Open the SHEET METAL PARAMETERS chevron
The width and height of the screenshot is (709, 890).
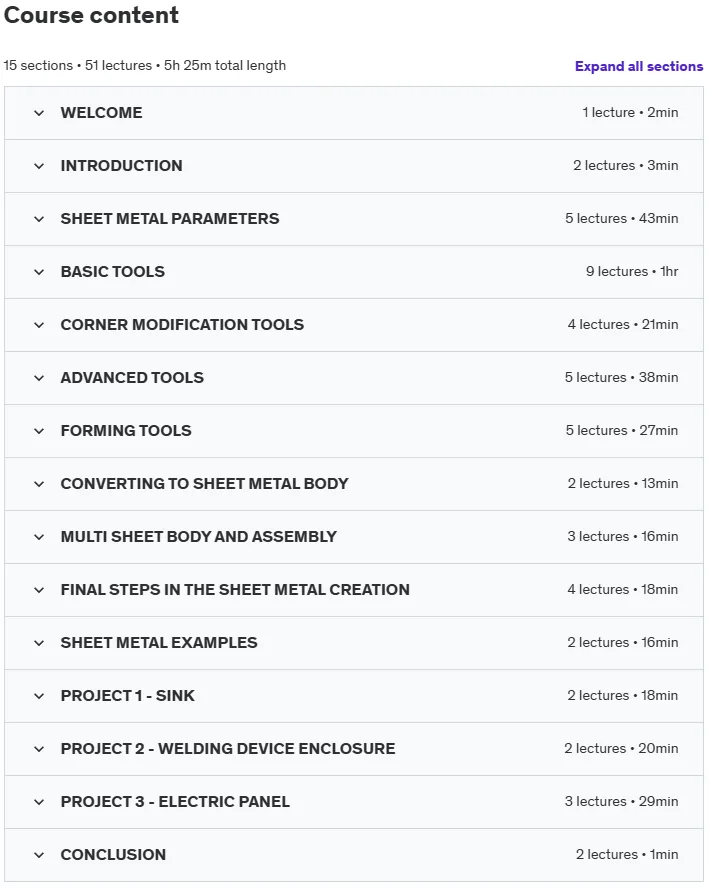point(39,219)
